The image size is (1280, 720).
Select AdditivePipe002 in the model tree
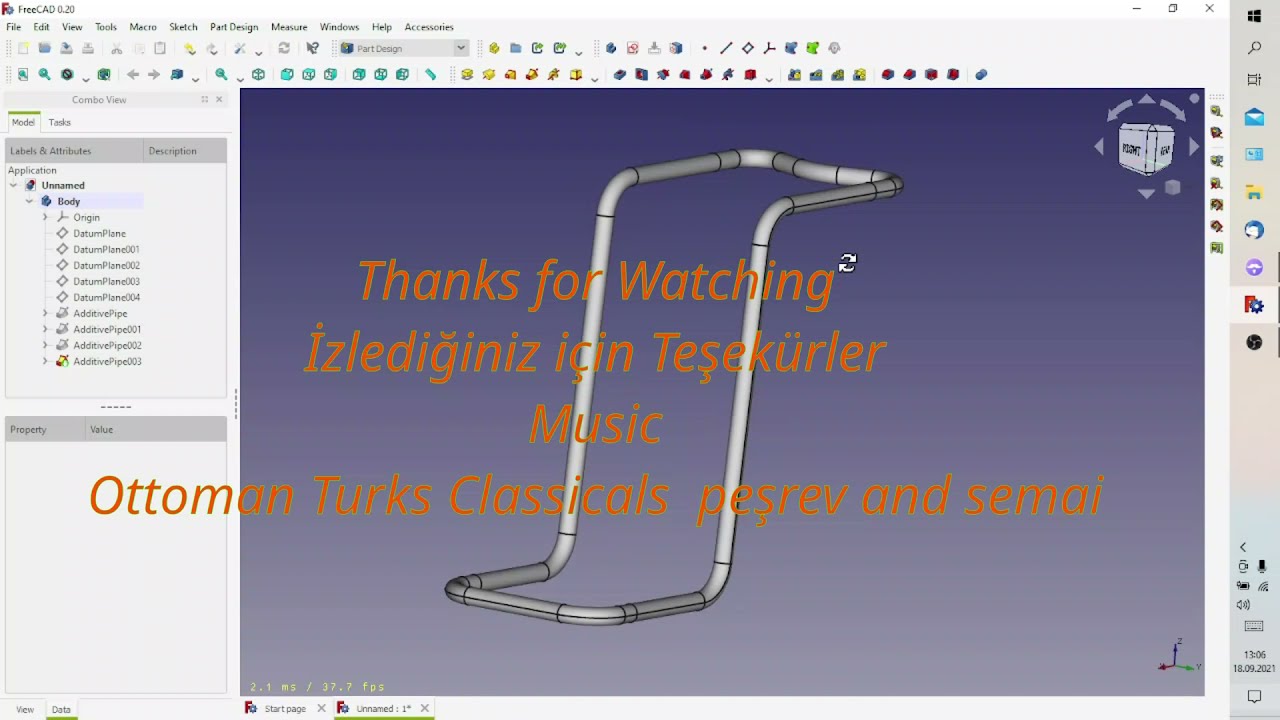point(107,345)
